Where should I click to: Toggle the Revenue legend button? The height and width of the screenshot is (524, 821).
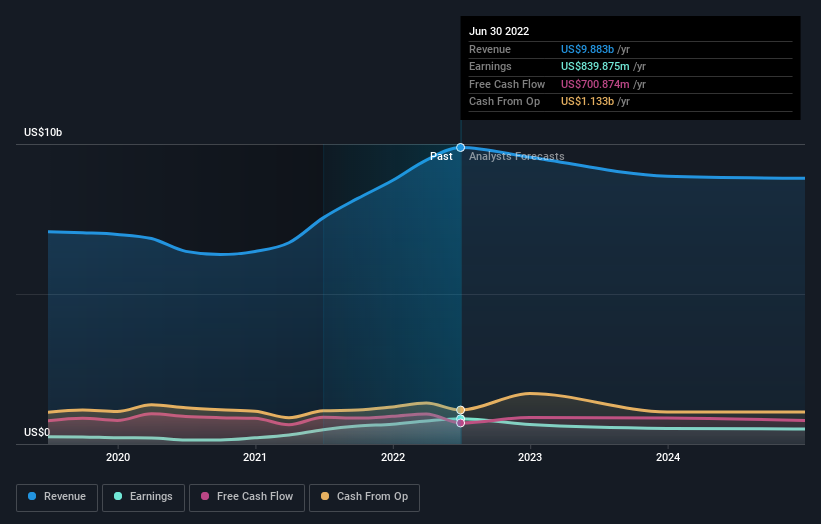tap(57, 497)
